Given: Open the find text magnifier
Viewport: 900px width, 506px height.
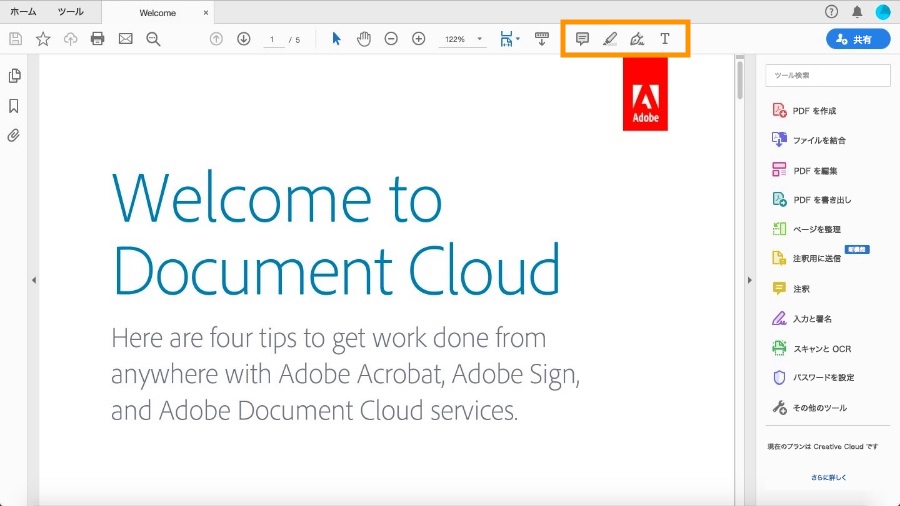Looking at the screenshot, I should [x=153, y=39].
